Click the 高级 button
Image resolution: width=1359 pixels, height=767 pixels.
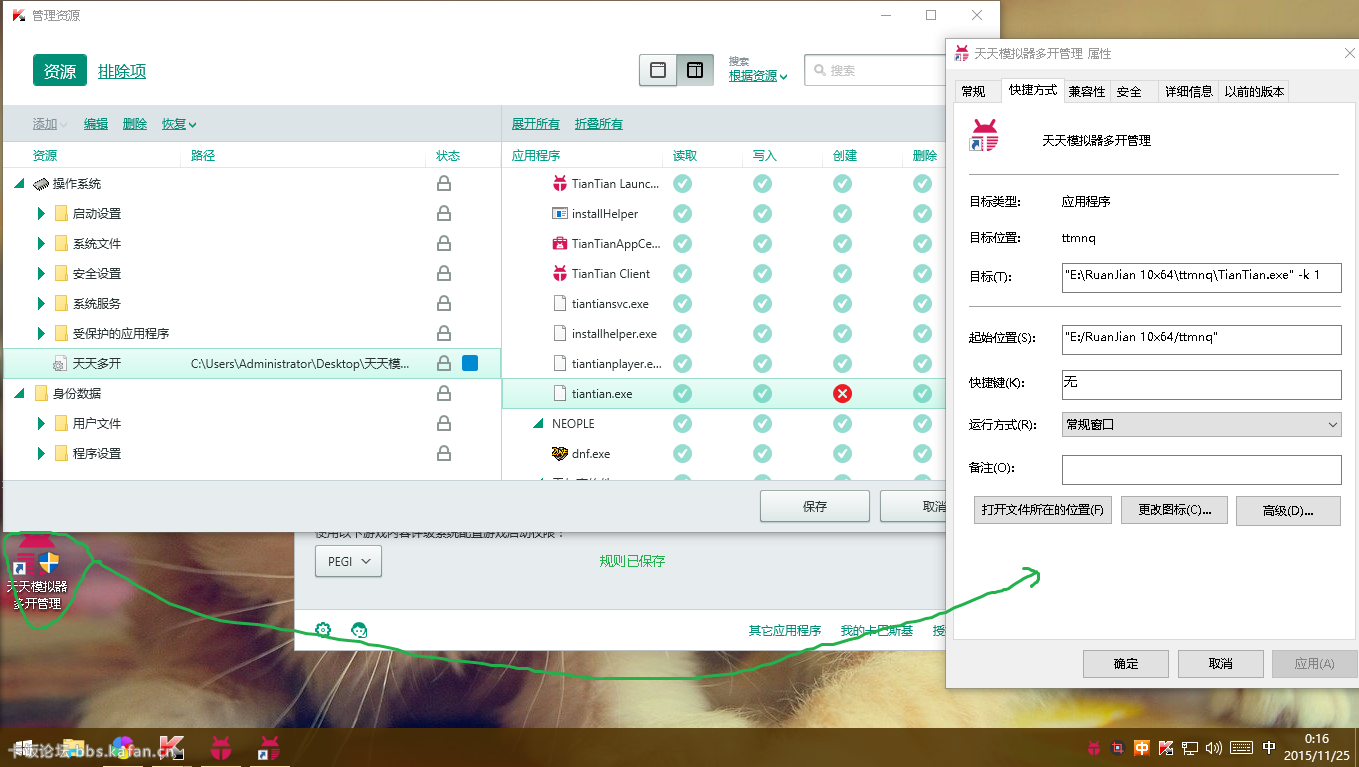(x=1288, y=510)
